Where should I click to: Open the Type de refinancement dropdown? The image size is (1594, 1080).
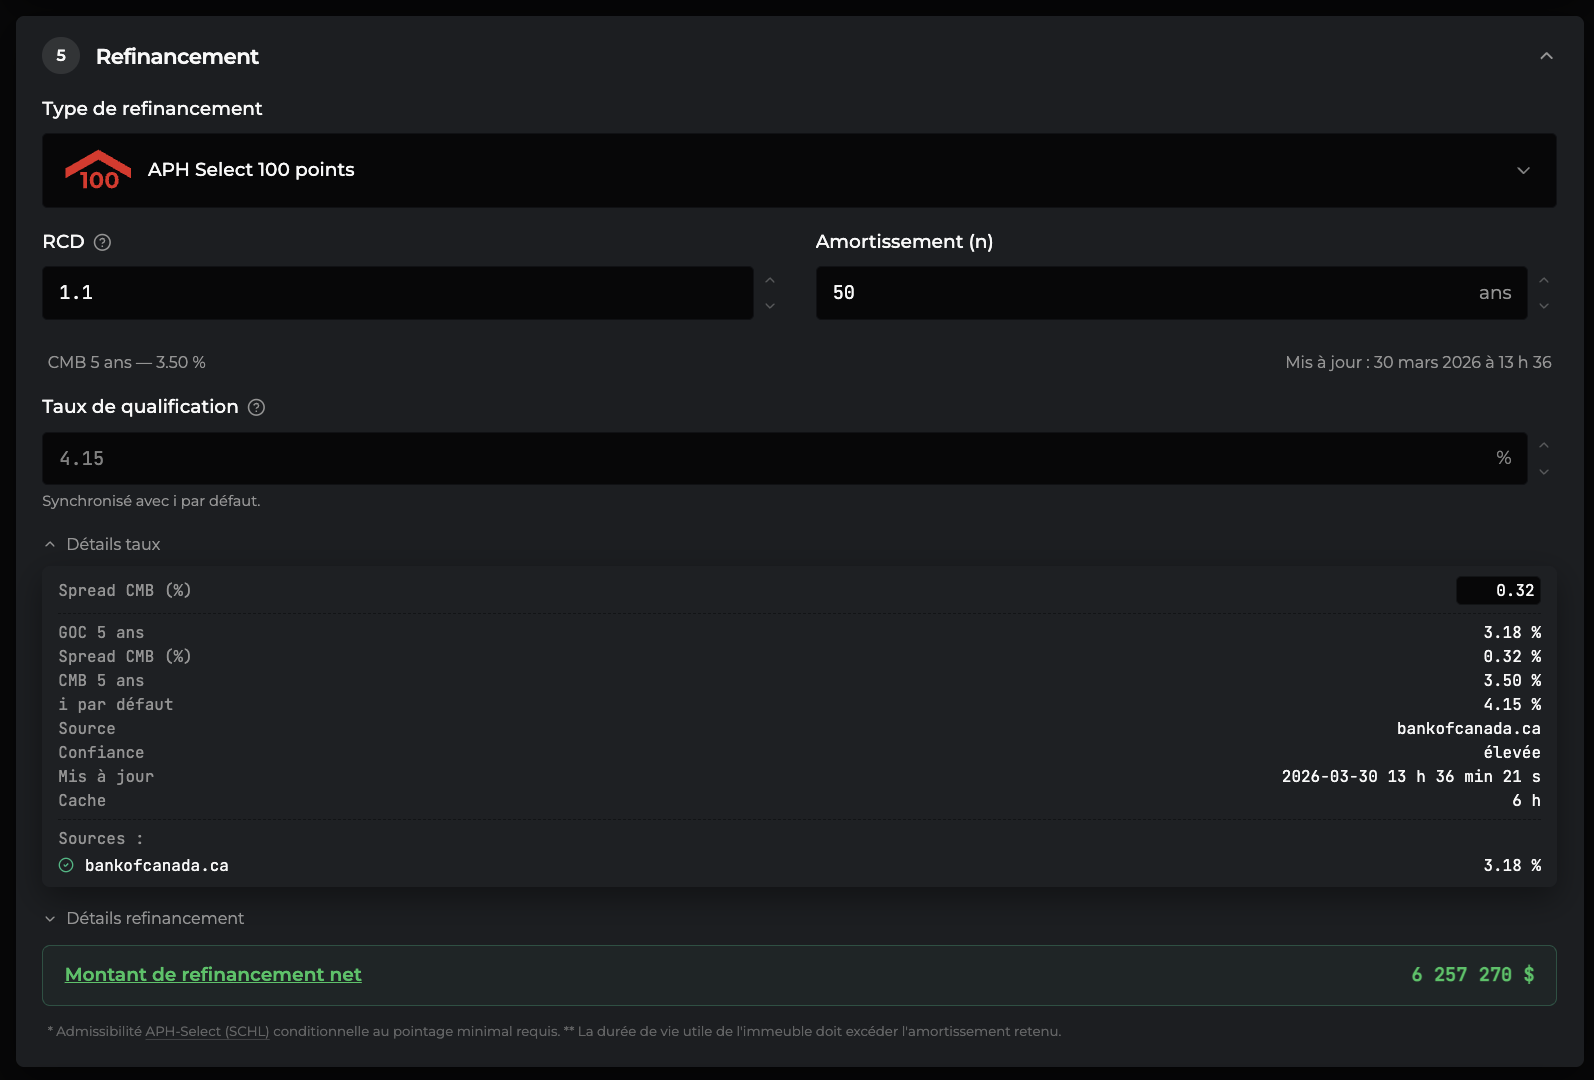pyautogui.click(x=799, y=170)
